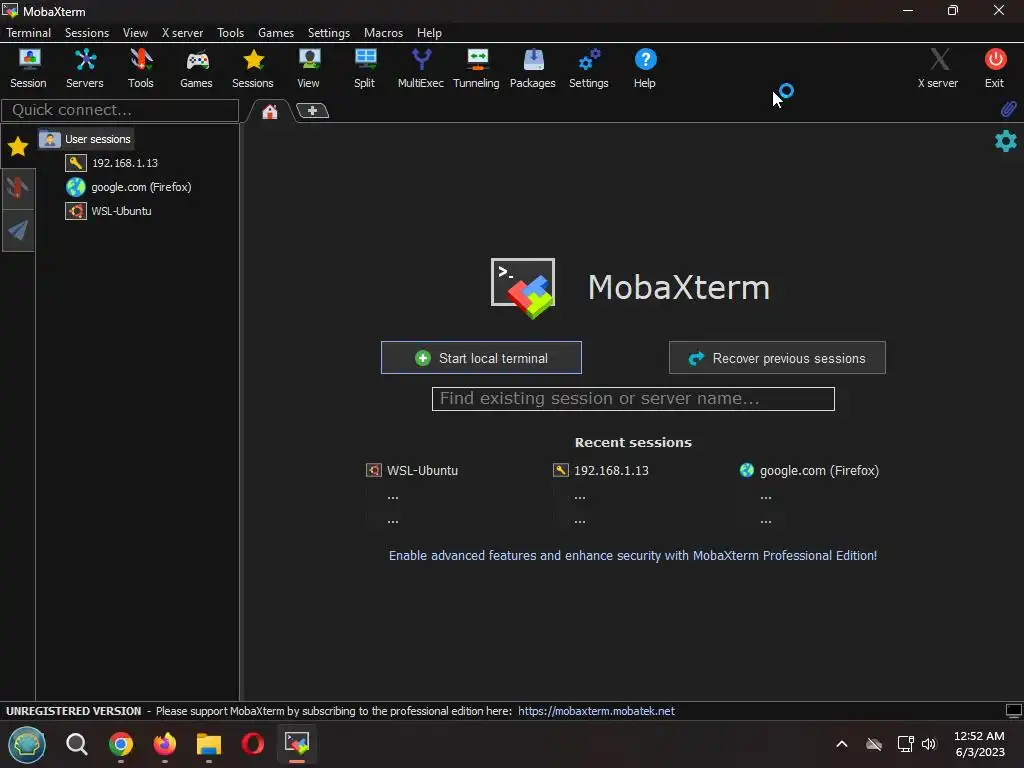Open the Games toolbar icon

tap(197, 69)
